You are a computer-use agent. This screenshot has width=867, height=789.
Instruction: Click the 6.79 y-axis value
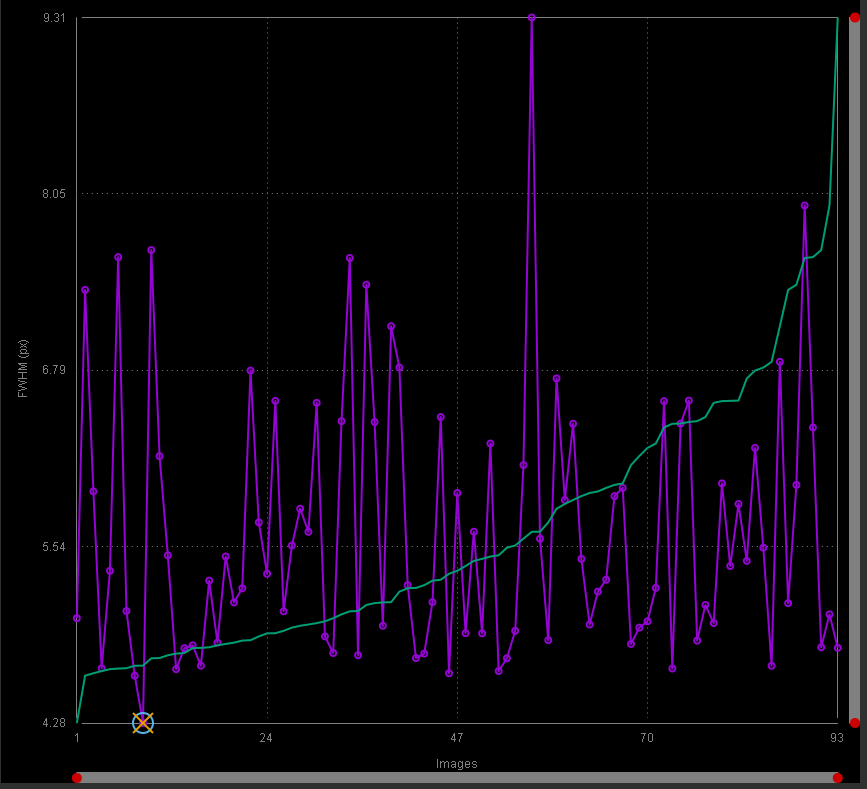pyautogui.click(x=54, y=369)
